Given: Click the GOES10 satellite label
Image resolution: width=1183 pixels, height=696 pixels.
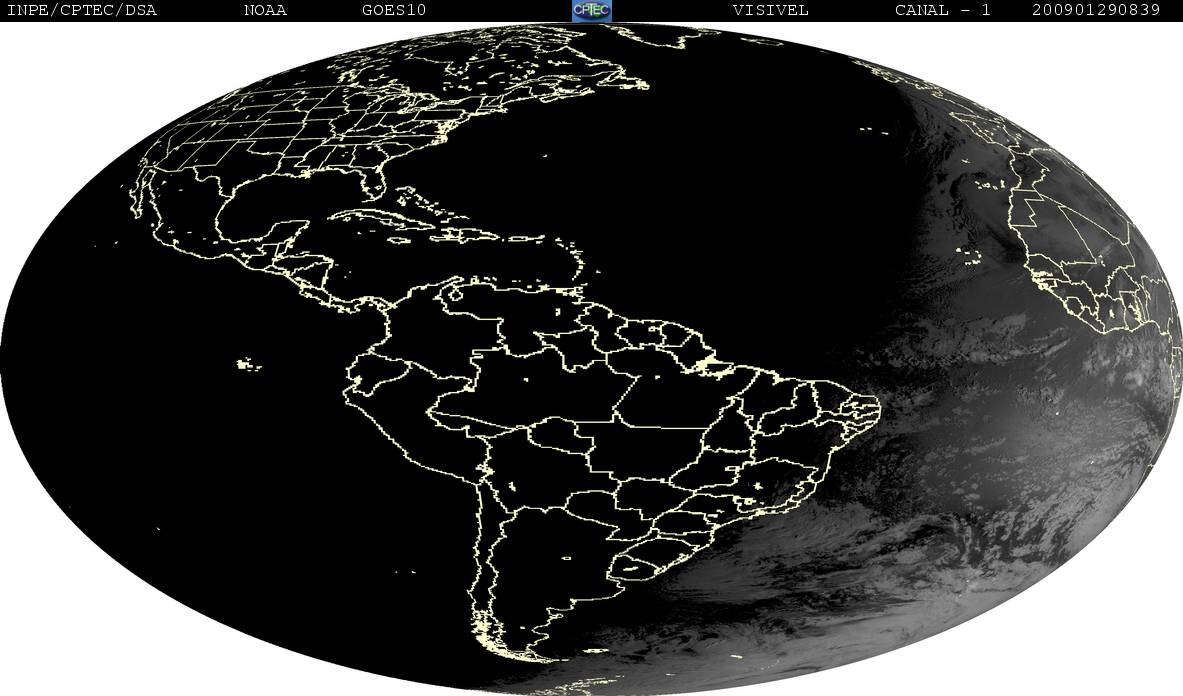Looking at the screenshot, I should tap(394, 10).
